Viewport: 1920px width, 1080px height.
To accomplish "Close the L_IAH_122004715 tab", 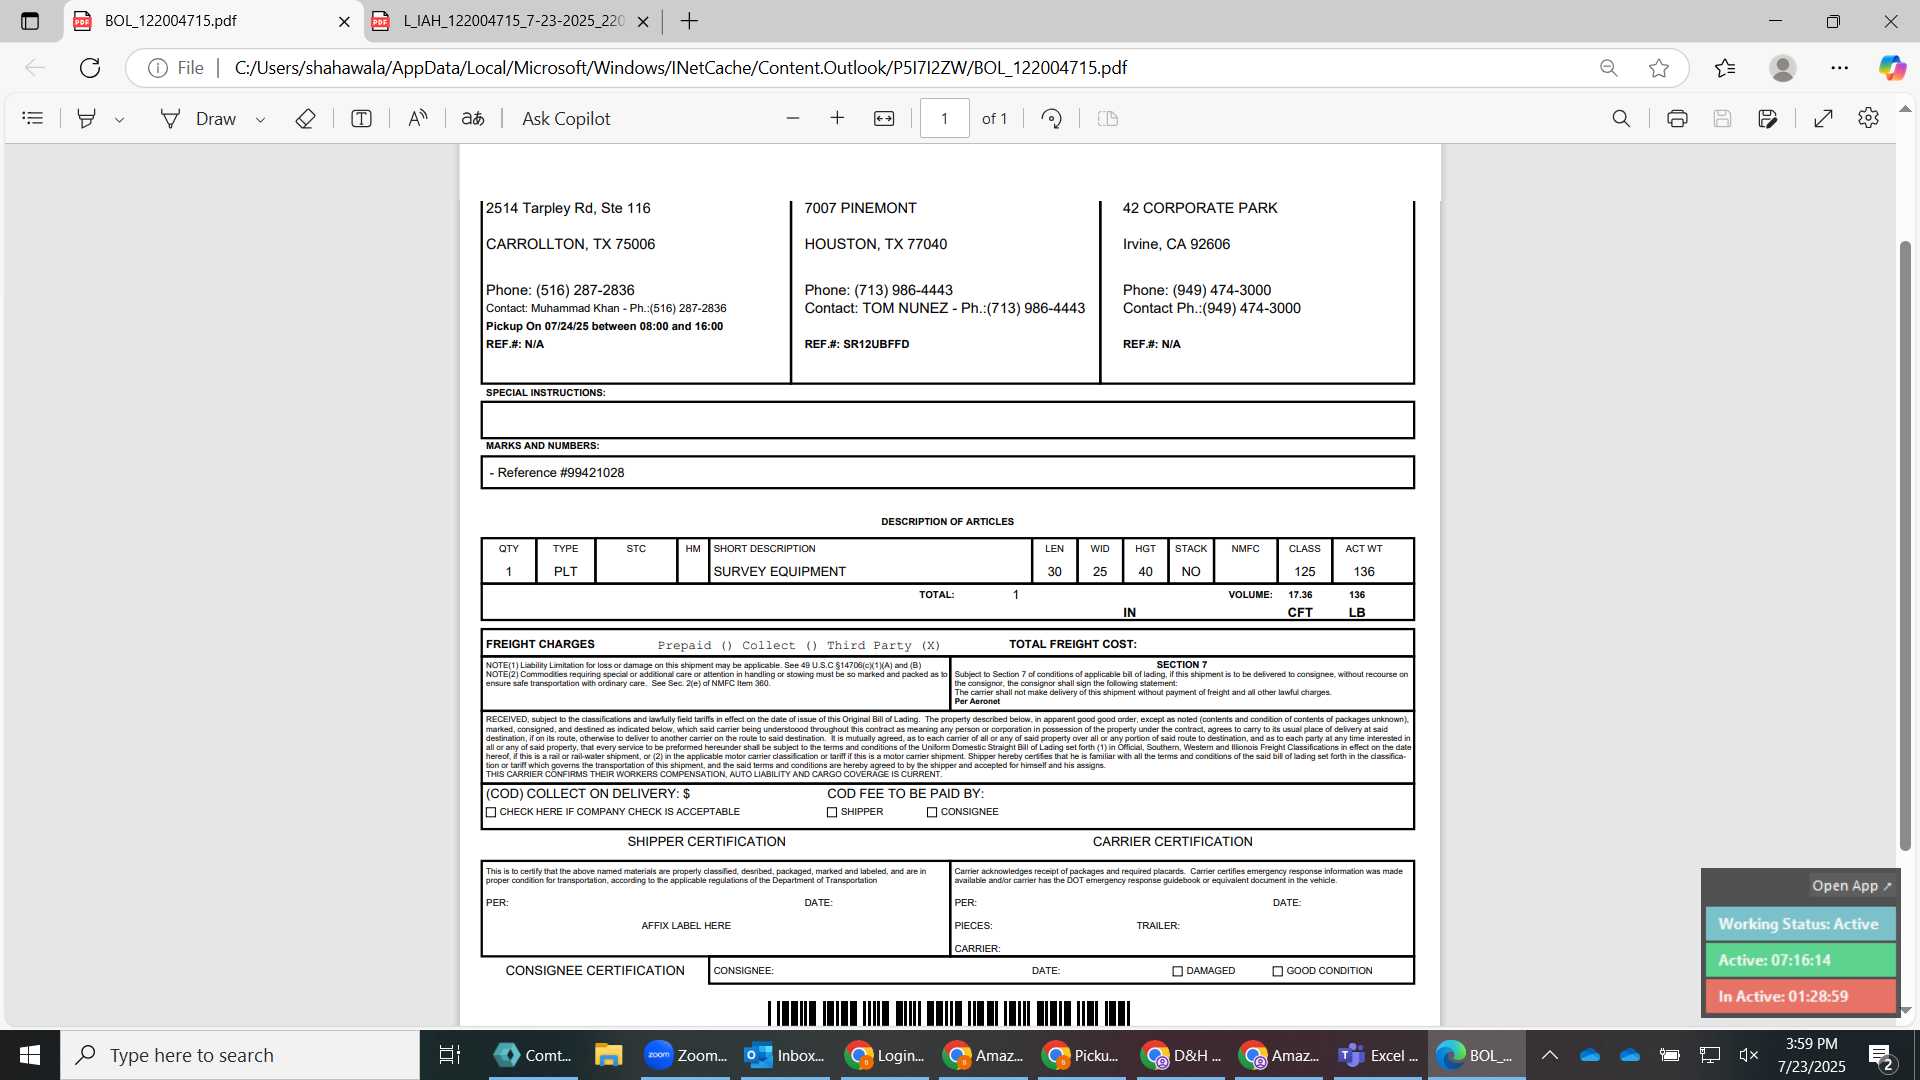I will [x=643, y=21].
